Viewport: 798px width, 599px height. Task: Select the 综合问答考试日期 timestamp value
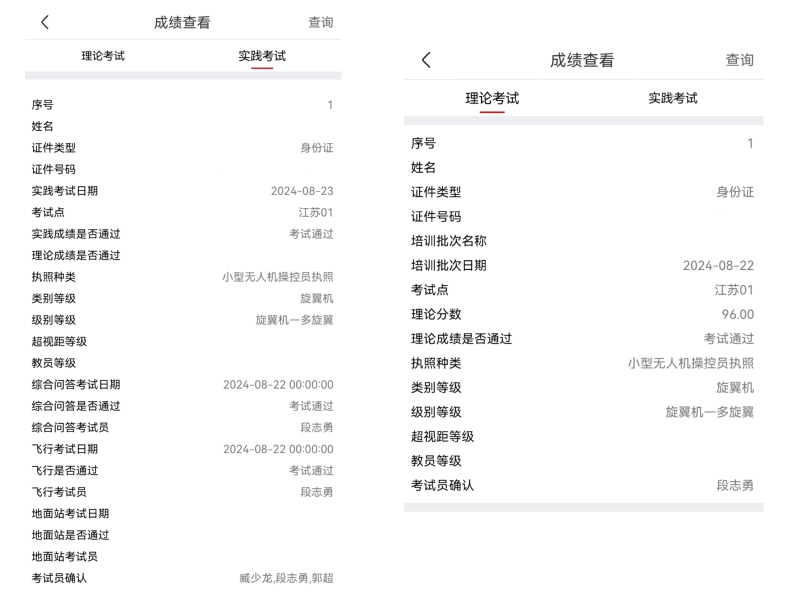[x=278, y=385]
